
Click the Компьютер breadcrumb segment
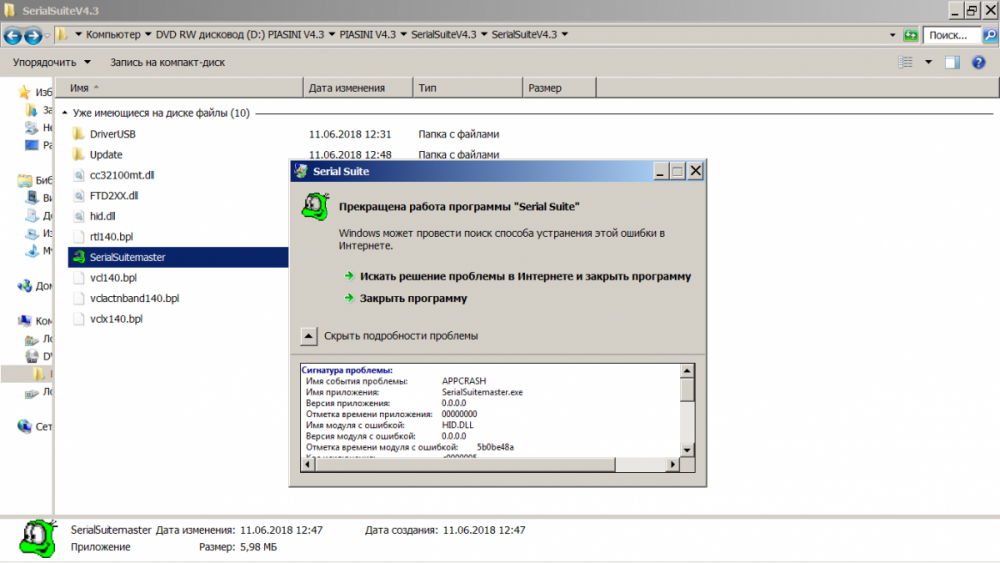113,34
